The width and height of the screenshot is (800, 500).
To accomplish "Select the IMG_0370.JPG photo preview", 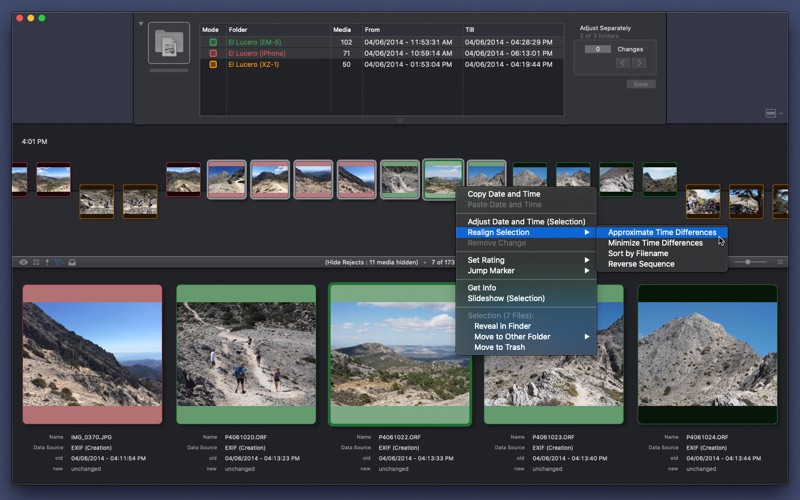I will click(x=92, y=355).
